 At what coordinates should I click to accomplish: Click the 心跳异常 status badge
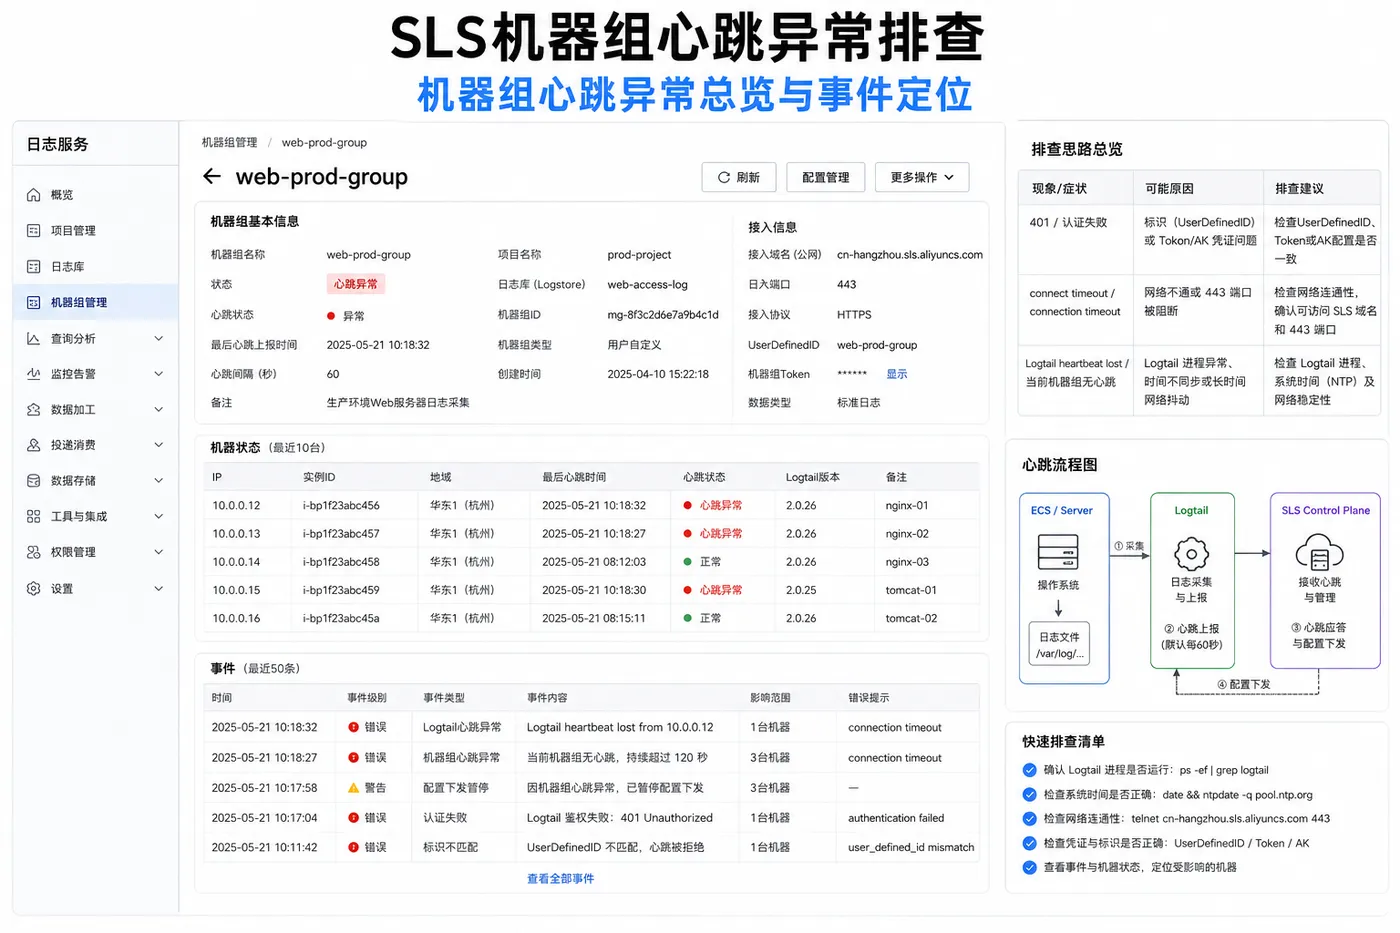pos(356,284)
